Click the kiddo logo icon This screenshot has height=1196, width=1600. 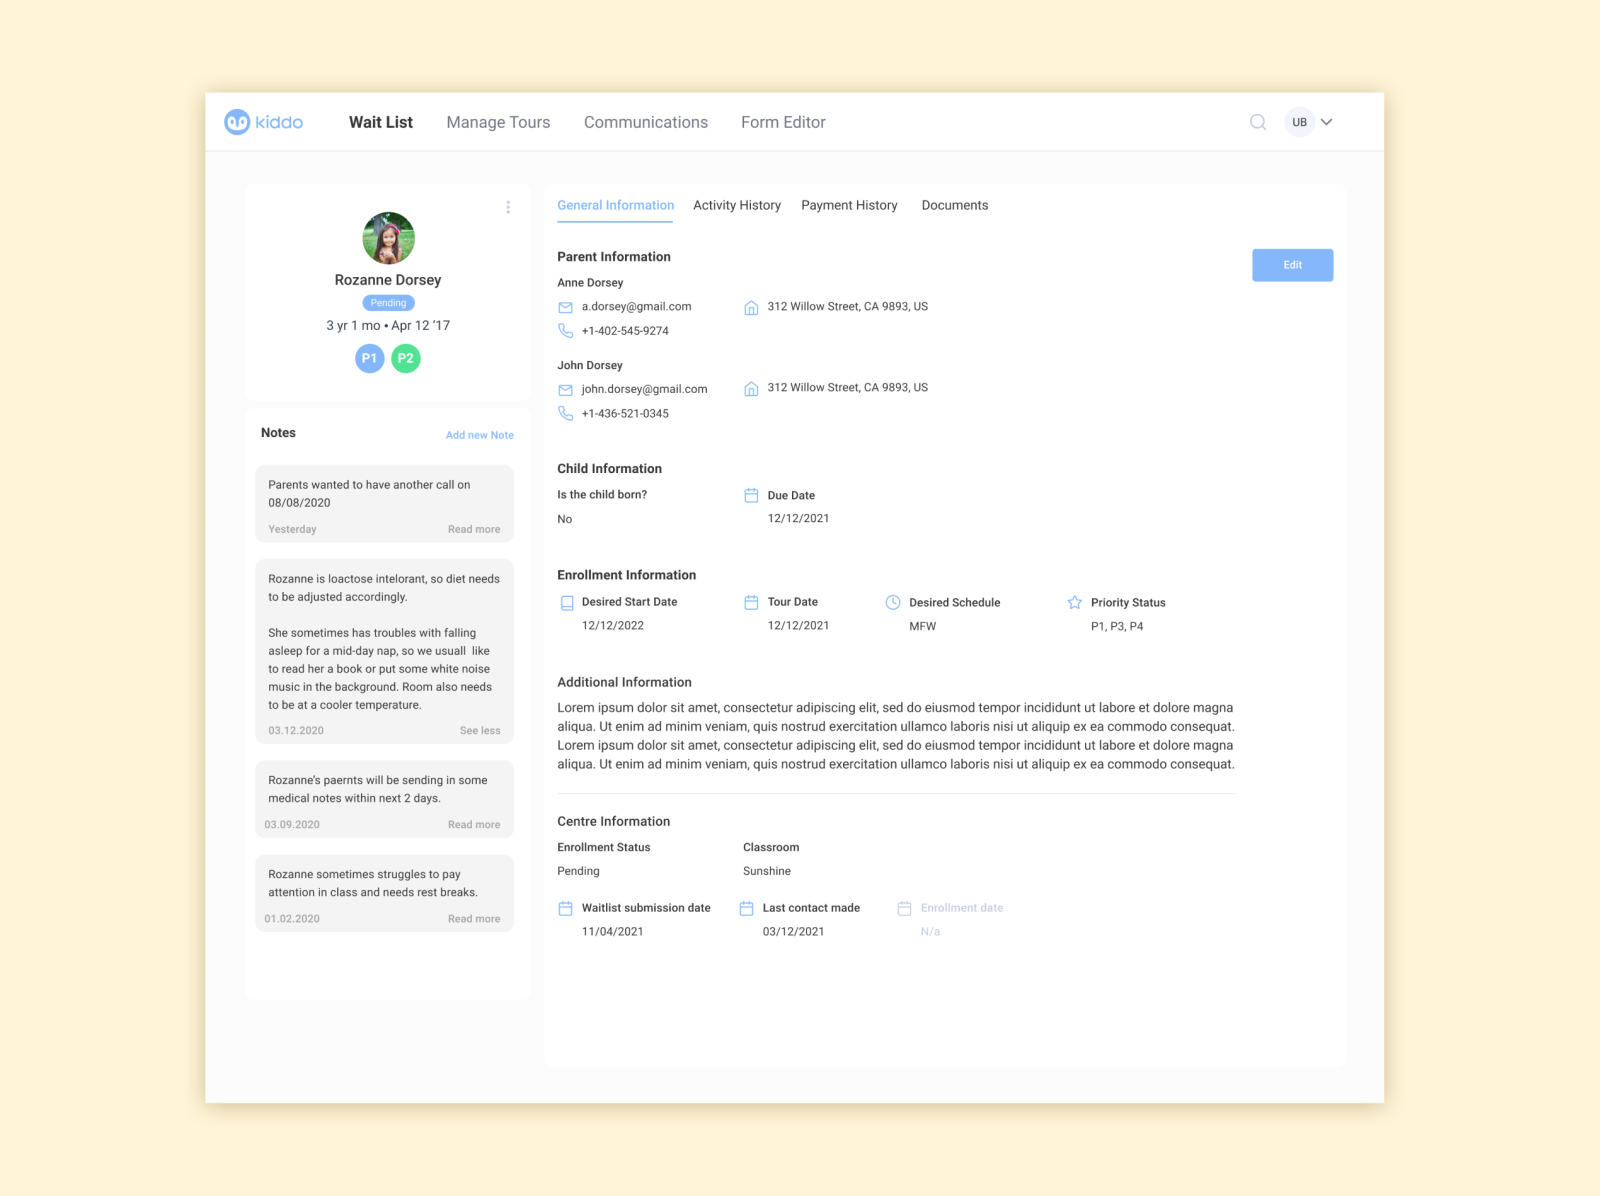[x=236, y=121]
